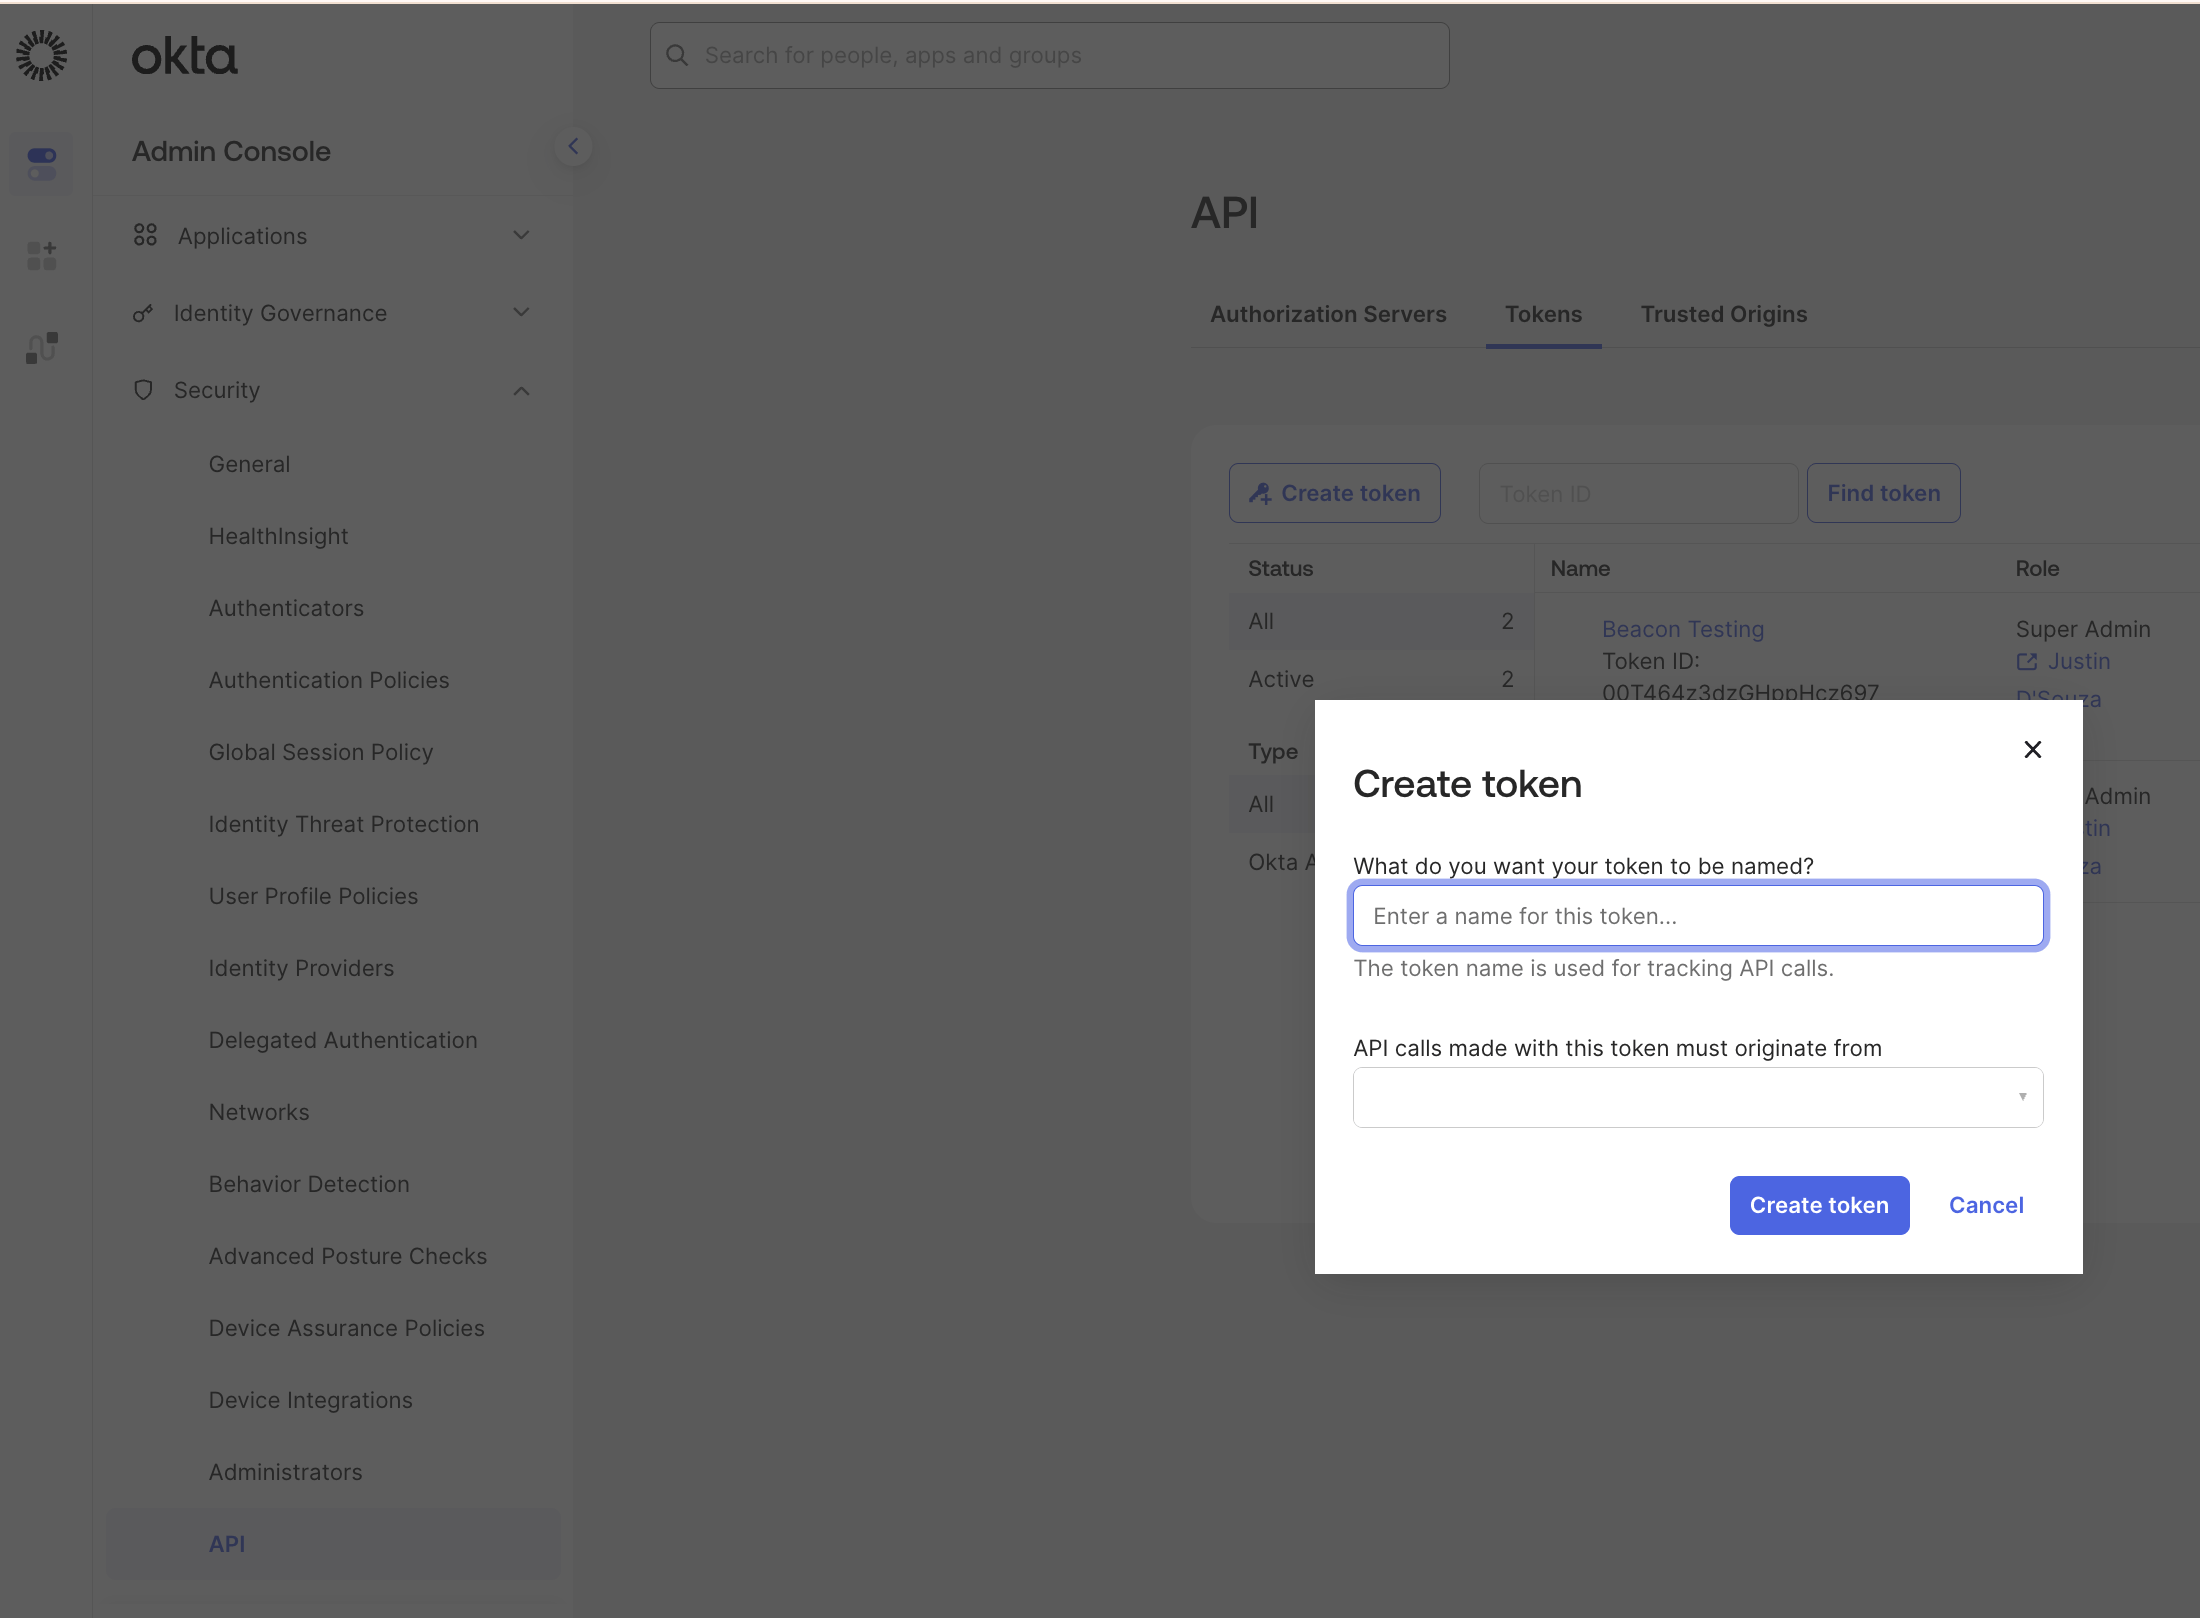
Task: Open Administrators page
Action: [x=285, y=1472]
